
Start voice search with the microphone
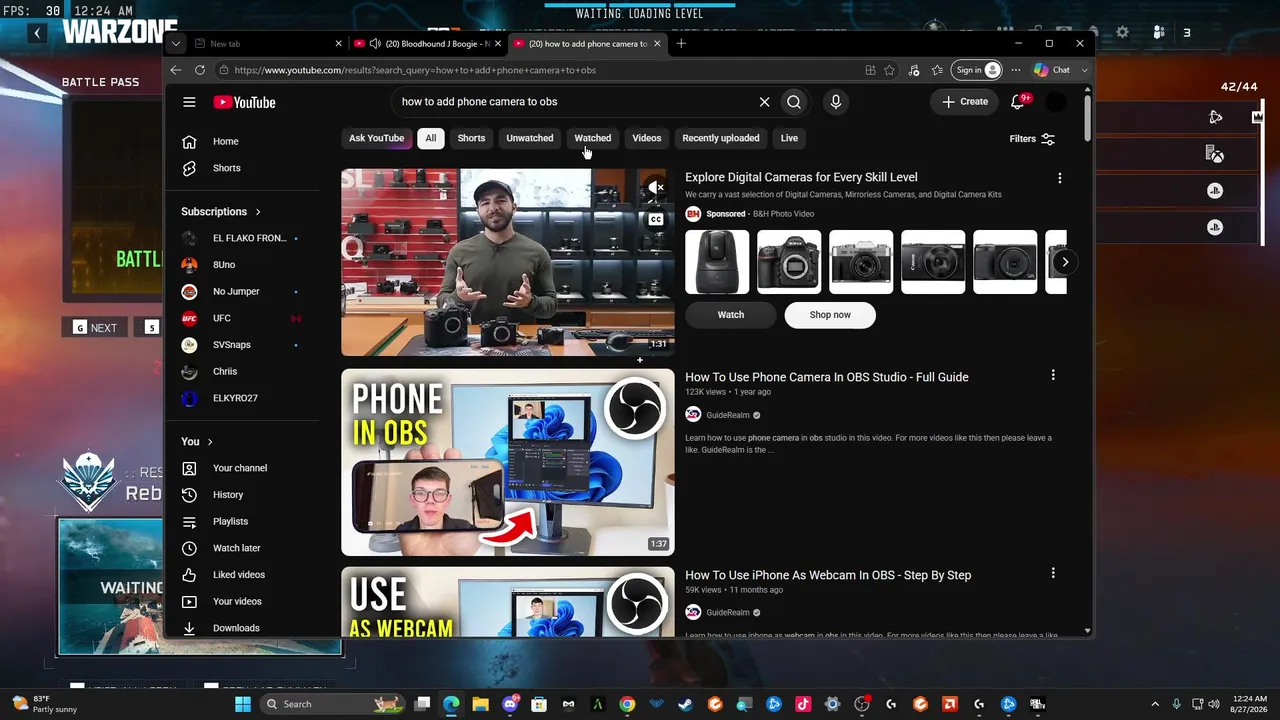pyautogui.click(x=836, y=102)
